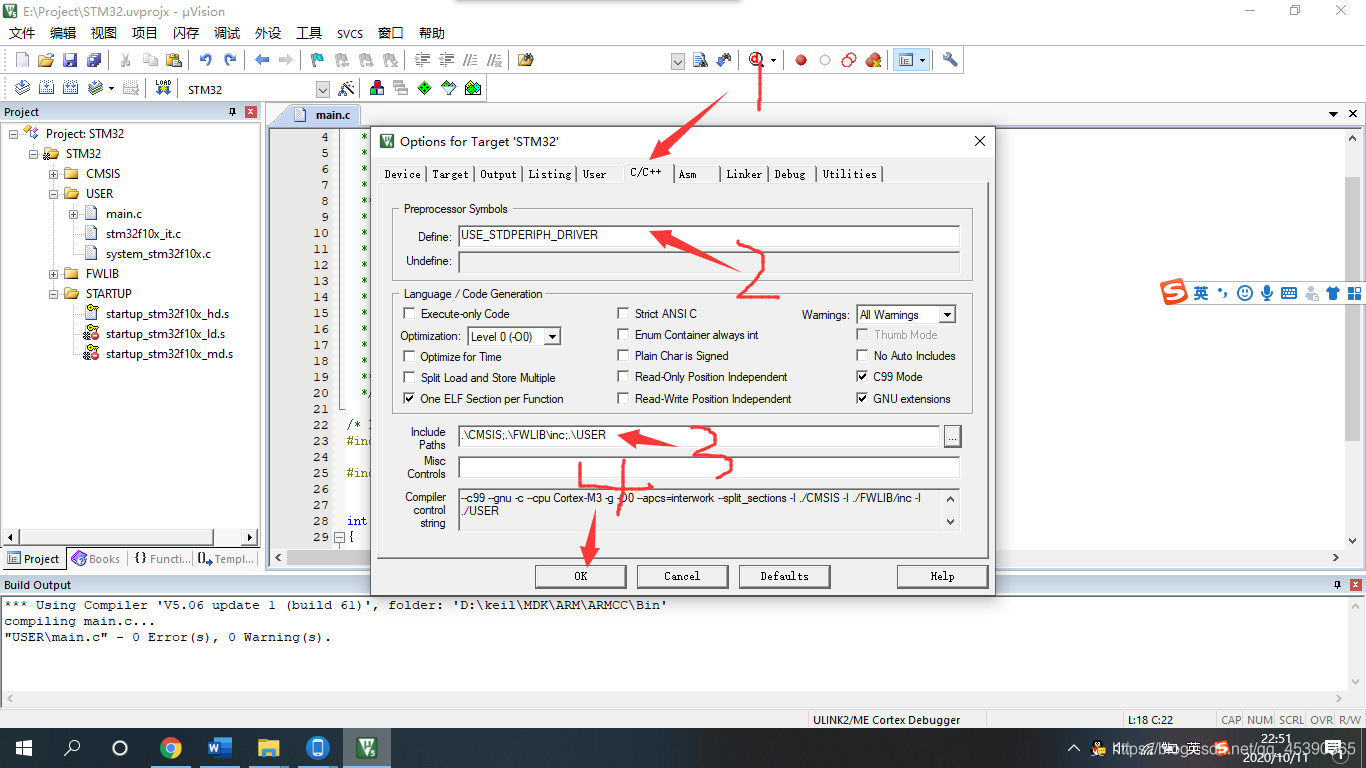Paste from clipboard icon
Screen dimensions: 1366x768
(174, 60)
